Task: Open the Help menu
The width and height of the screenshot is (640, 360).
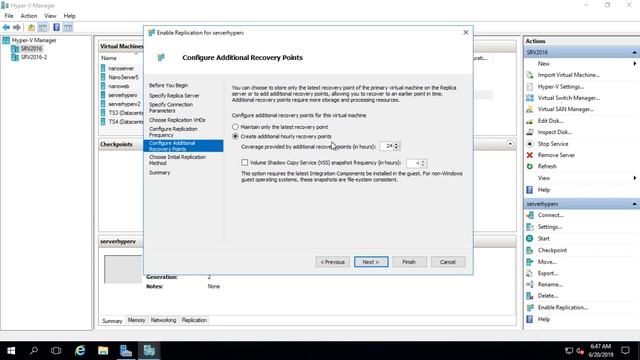Action: click(69, 16)
